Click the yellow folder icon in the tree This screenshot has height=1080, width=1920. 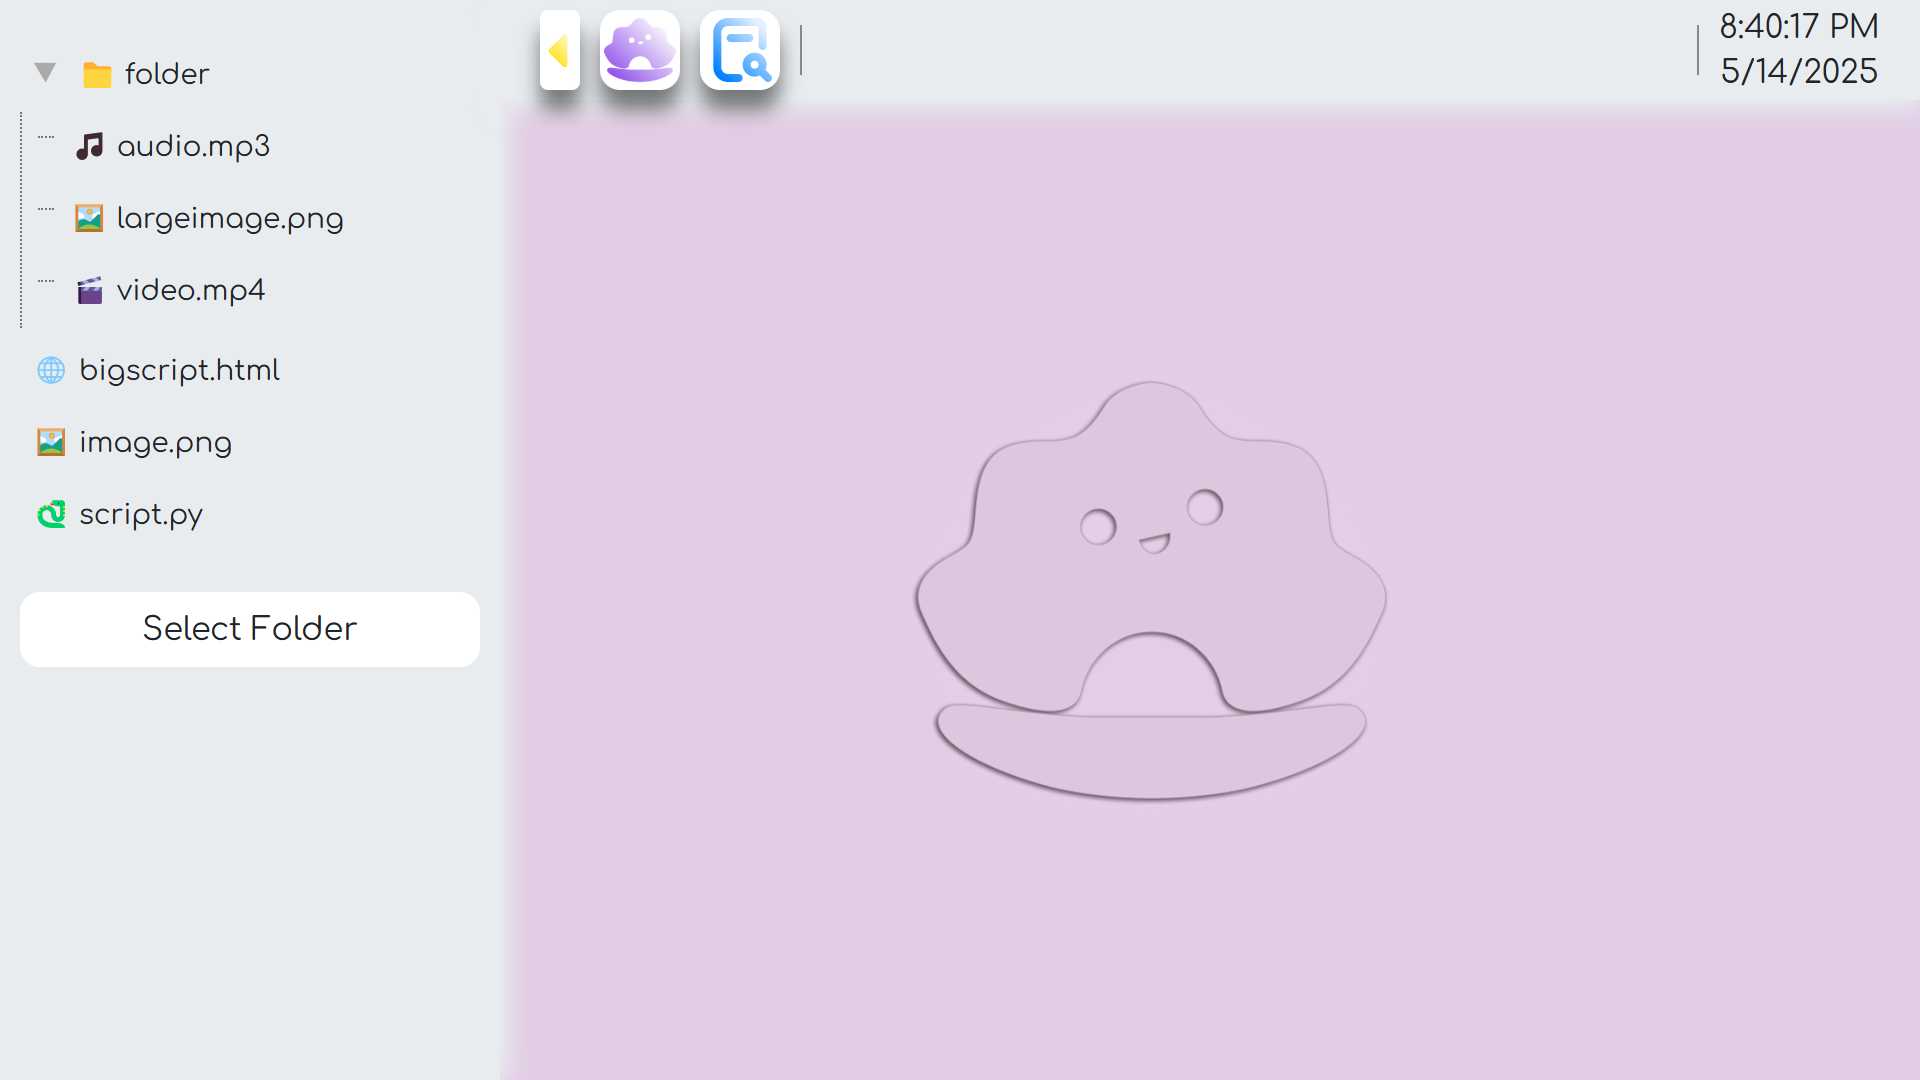[x=98, y=72]
